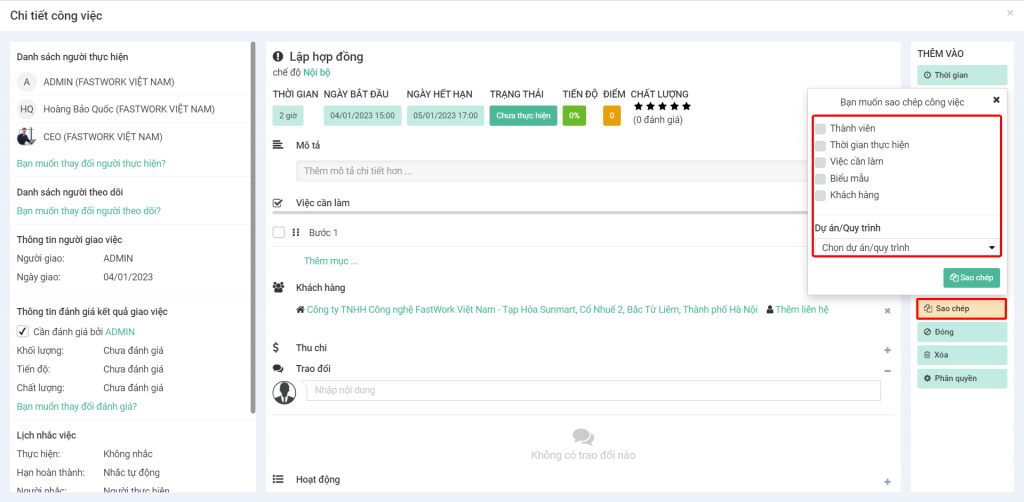This screenshot has width=1024, height=502.
Task: Click the plus icon beside Hoạt động
Action: coord(887,482)
